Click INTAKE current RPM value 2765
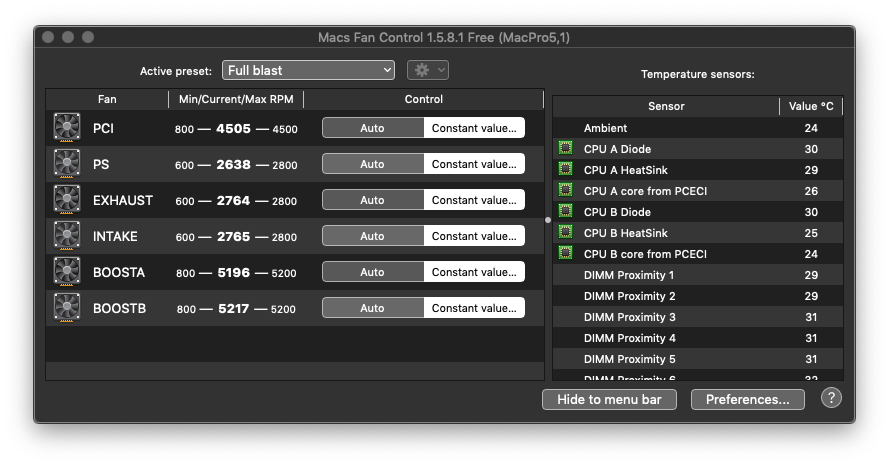Screen dimensions: 889x465 point(234,236)
